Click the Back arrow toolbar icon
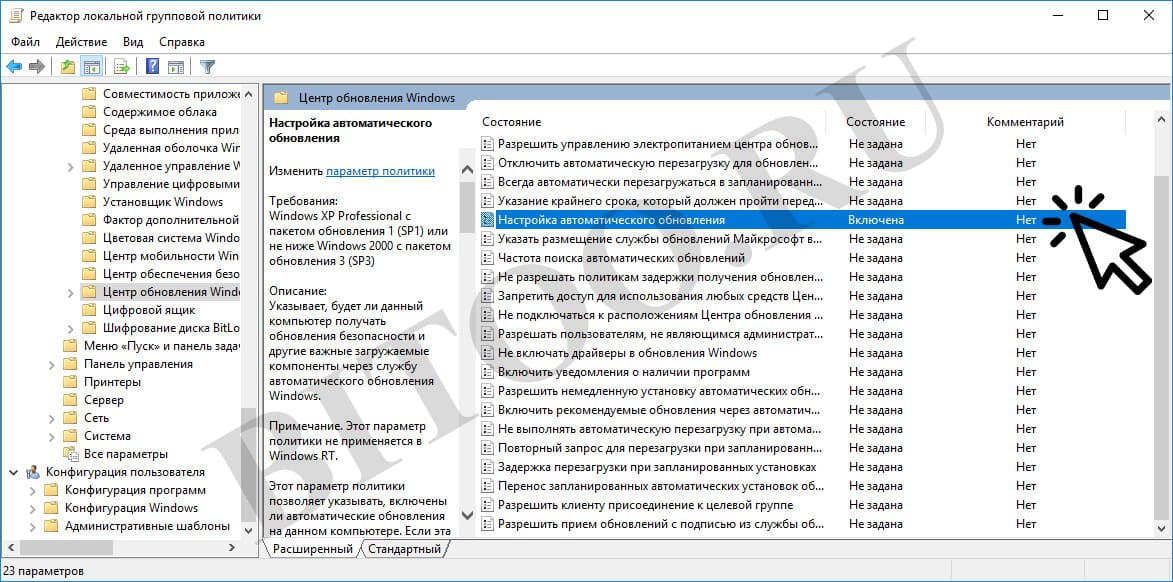 click(14, 67)
